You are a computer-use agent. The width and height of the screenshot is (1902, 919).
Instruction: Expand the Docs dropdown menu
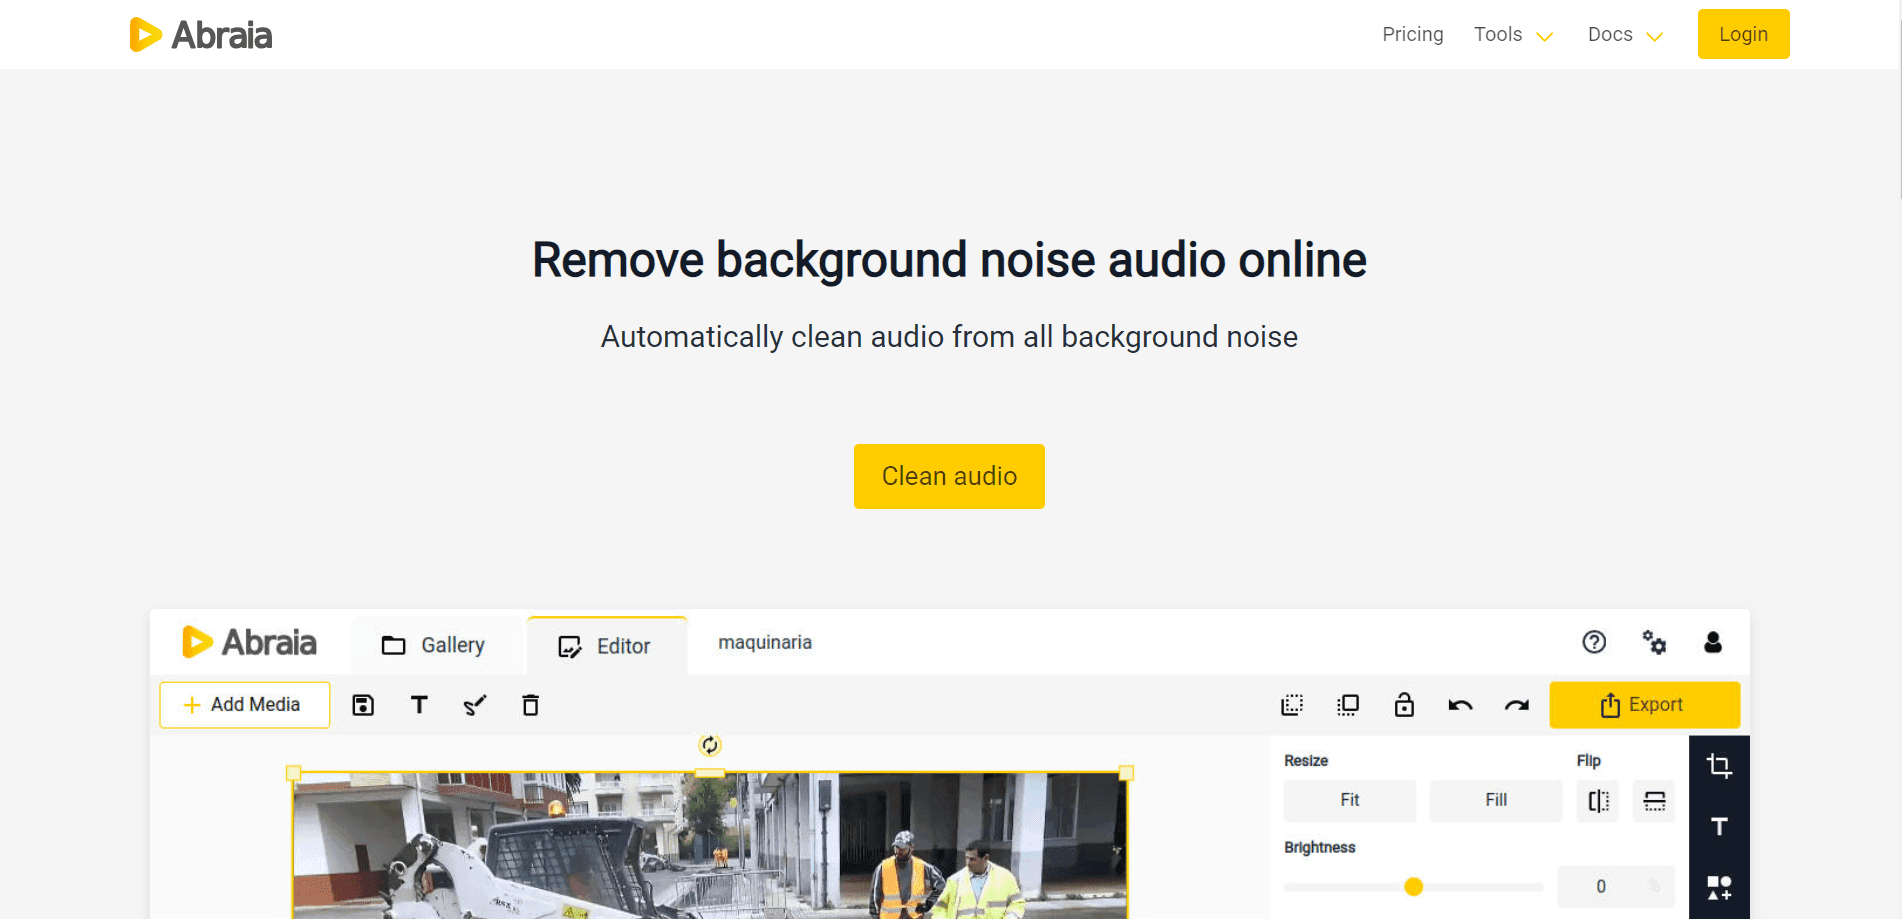coord(1625,35)
